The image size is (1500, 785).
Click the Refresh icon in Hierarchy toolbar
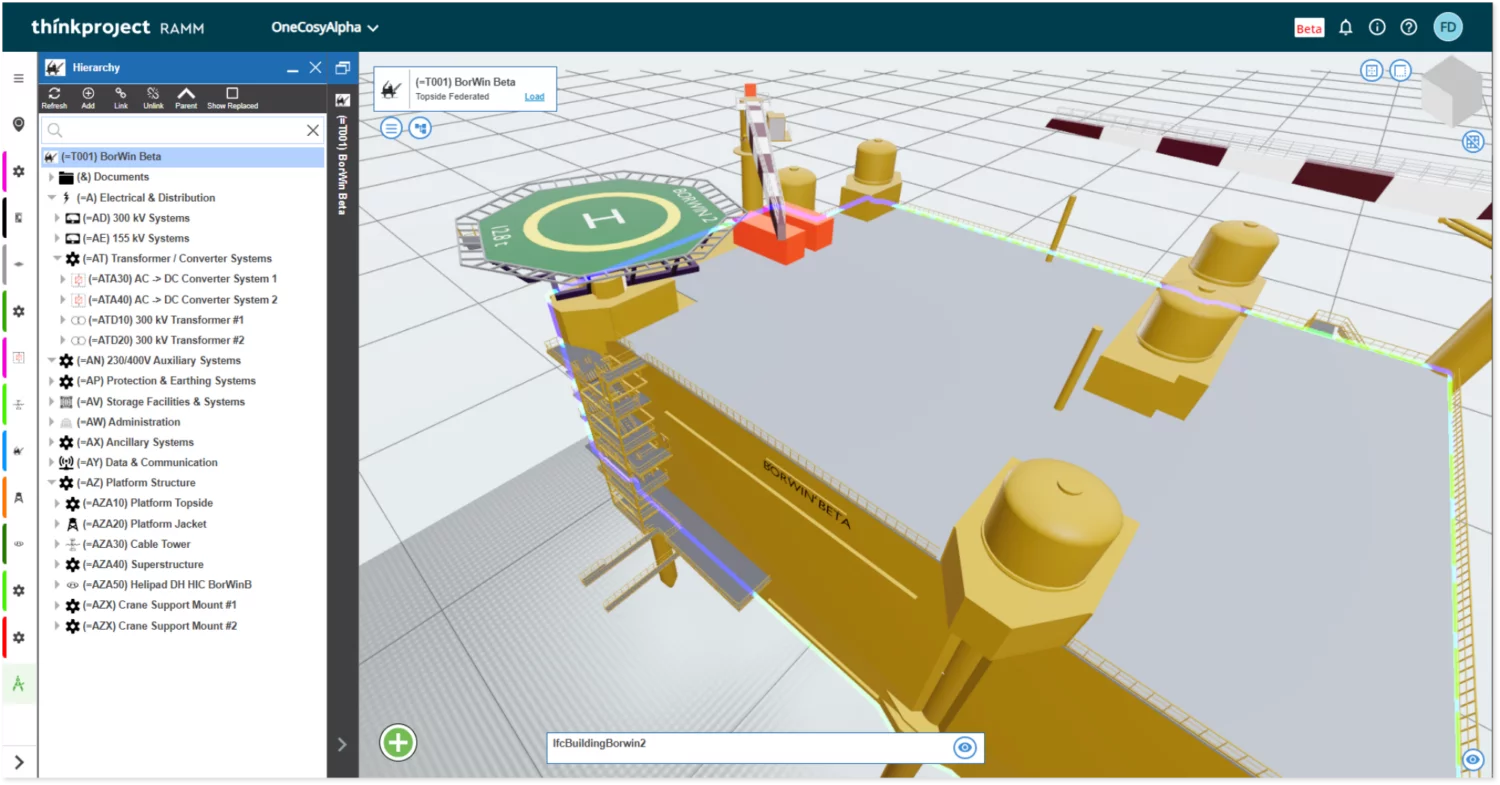(x=54, y=94)
